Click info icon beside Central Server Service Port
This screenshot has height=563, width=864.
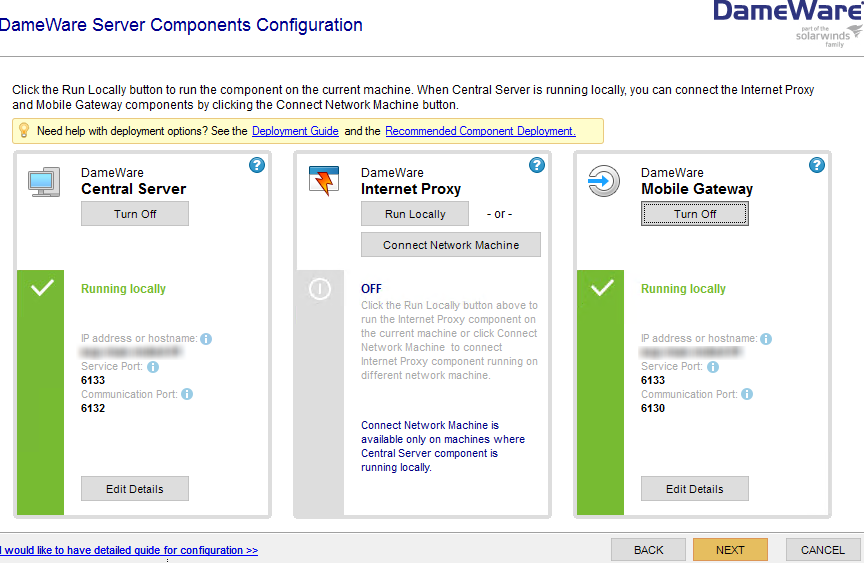tap(153, 367)
